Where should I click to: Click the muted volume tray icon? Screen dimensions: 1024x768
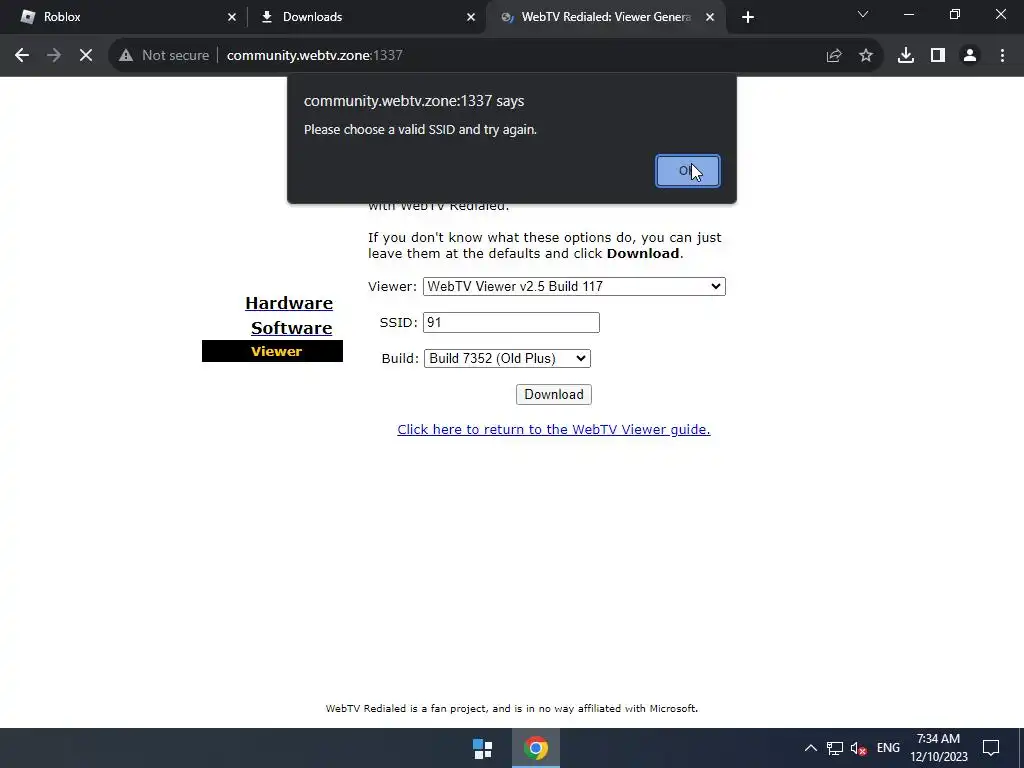(858, 748)
